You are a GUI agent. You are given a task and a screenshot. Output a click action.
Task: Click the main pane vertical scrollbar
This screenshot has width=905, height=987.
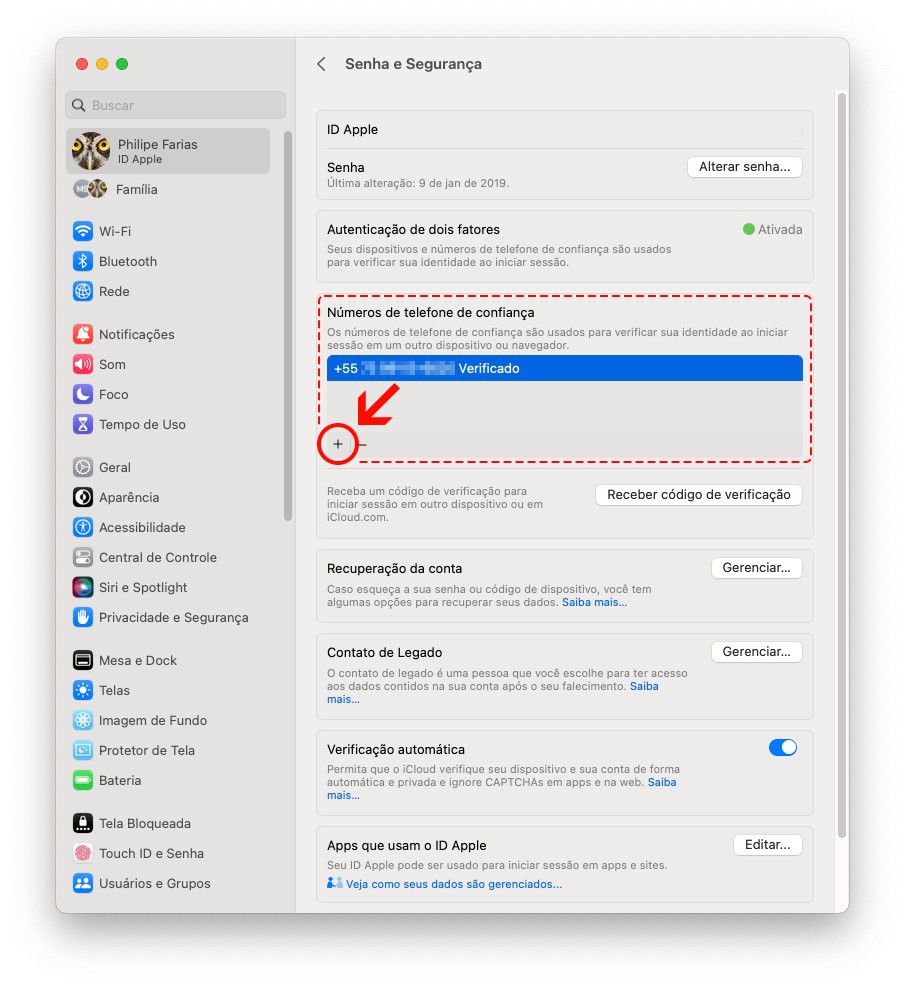(x=841, y=466)
